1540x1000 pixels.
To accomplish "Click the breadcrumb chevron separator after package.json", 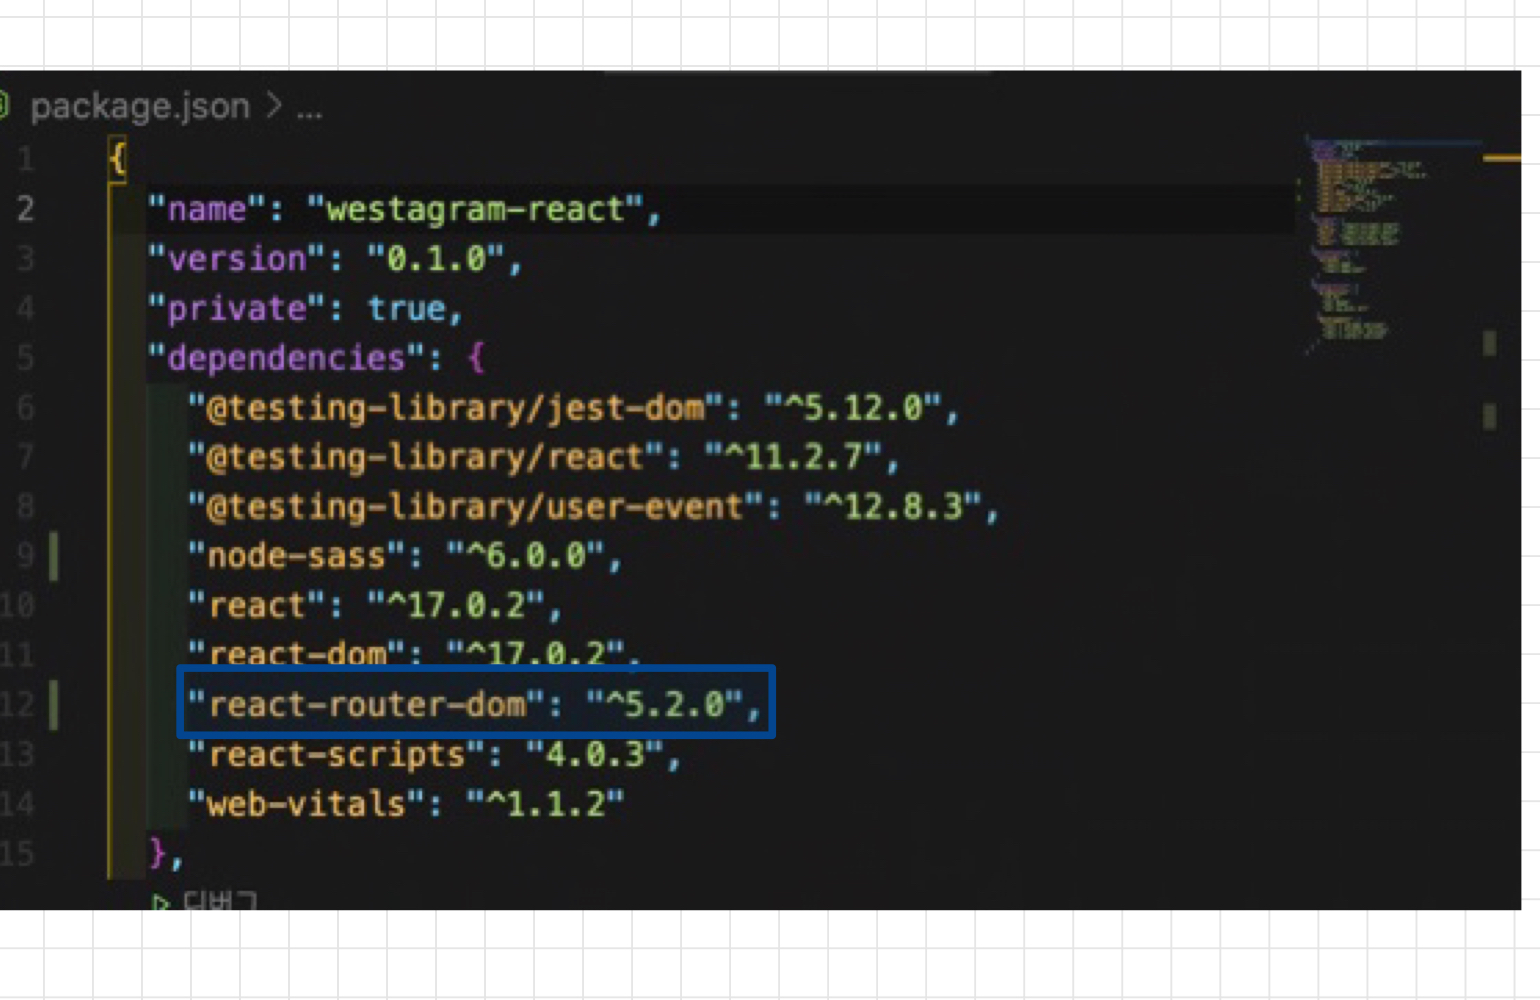I will 274,105.
